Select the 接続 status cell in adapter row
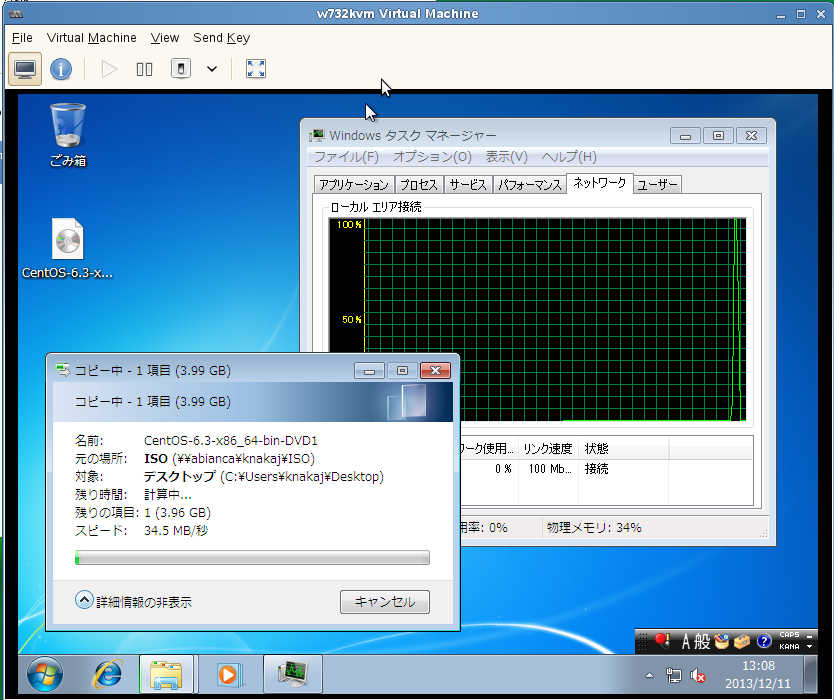The height and width of the screenshot is (700, 834). pos(596,469)
